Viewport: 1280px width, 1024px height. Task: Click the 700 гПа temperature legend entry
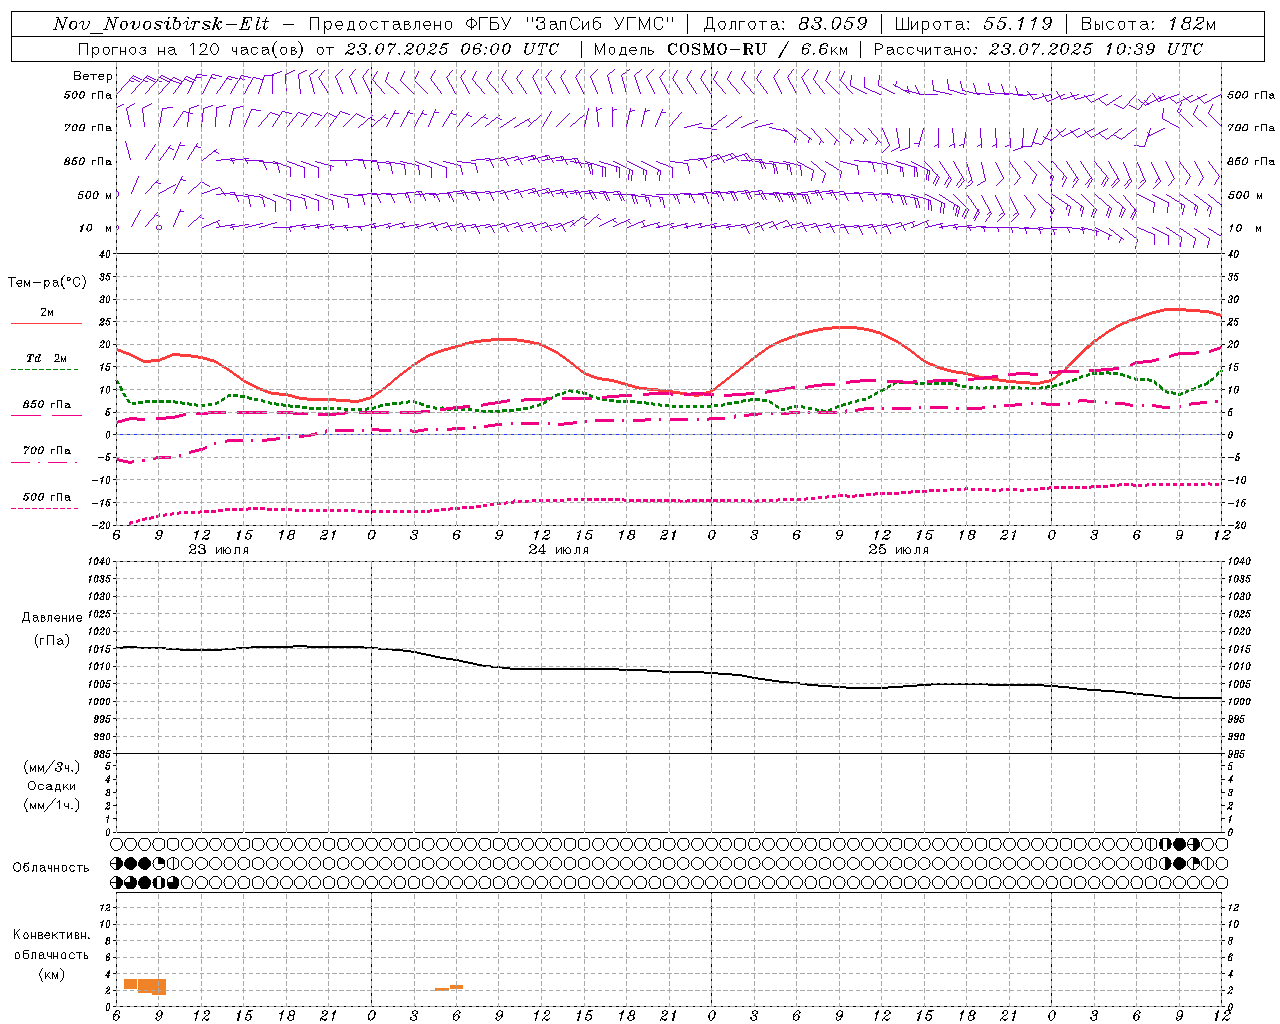click(46, 451)
